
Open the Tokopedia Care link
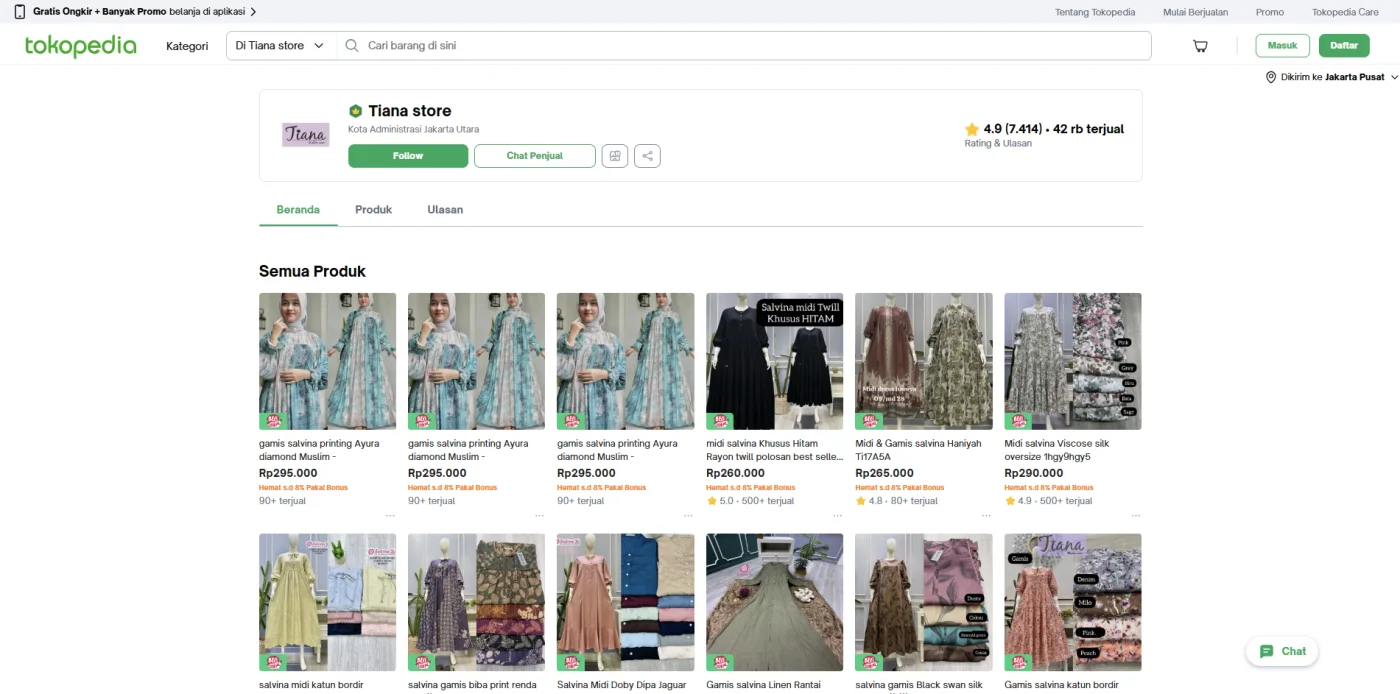pos(1345,12)
